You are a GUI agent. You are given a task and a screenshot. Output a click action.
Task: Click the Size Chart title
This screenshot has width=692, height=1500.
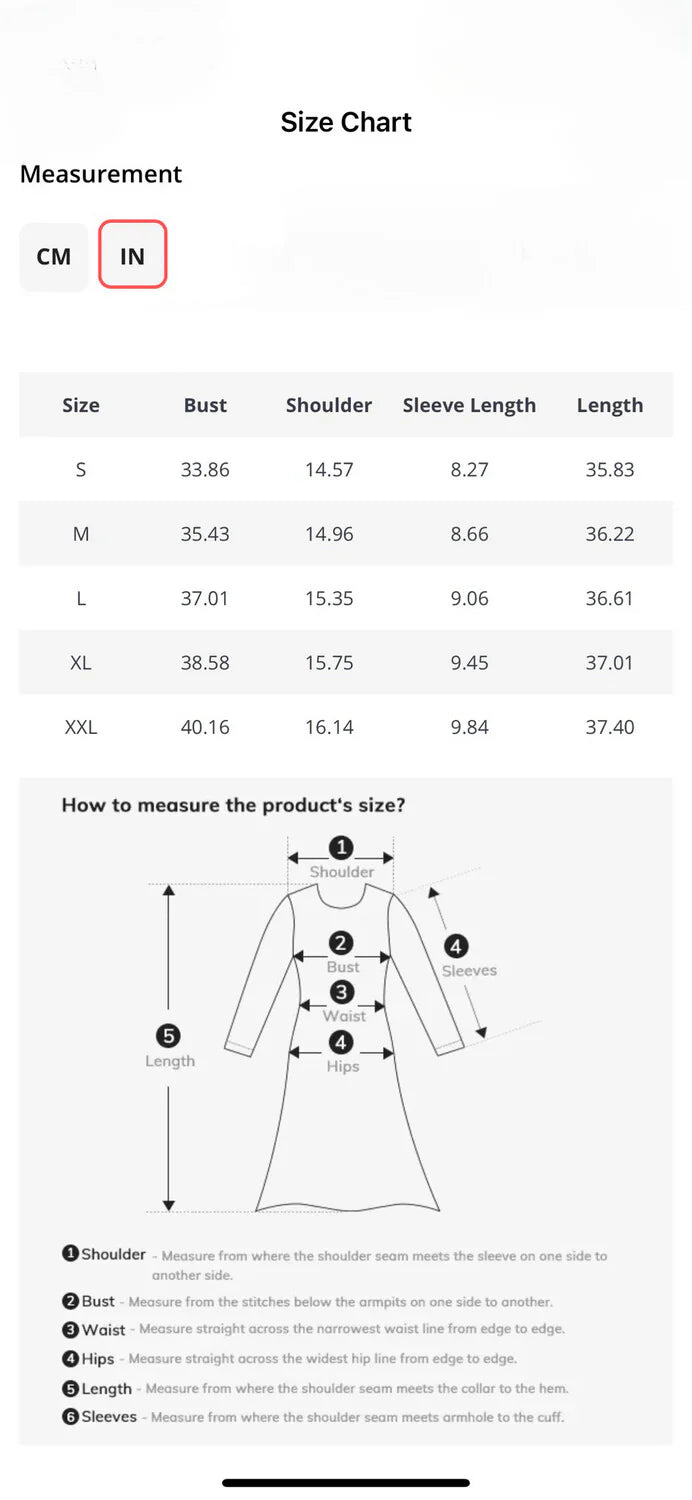coord(346,122)
